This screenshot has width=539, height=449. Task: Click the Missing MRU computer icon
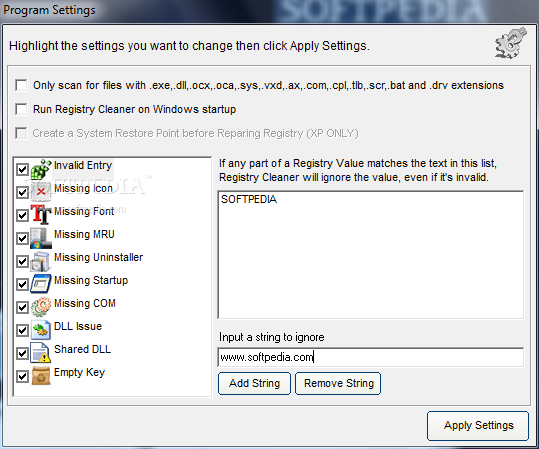click(x=41, y=238)
